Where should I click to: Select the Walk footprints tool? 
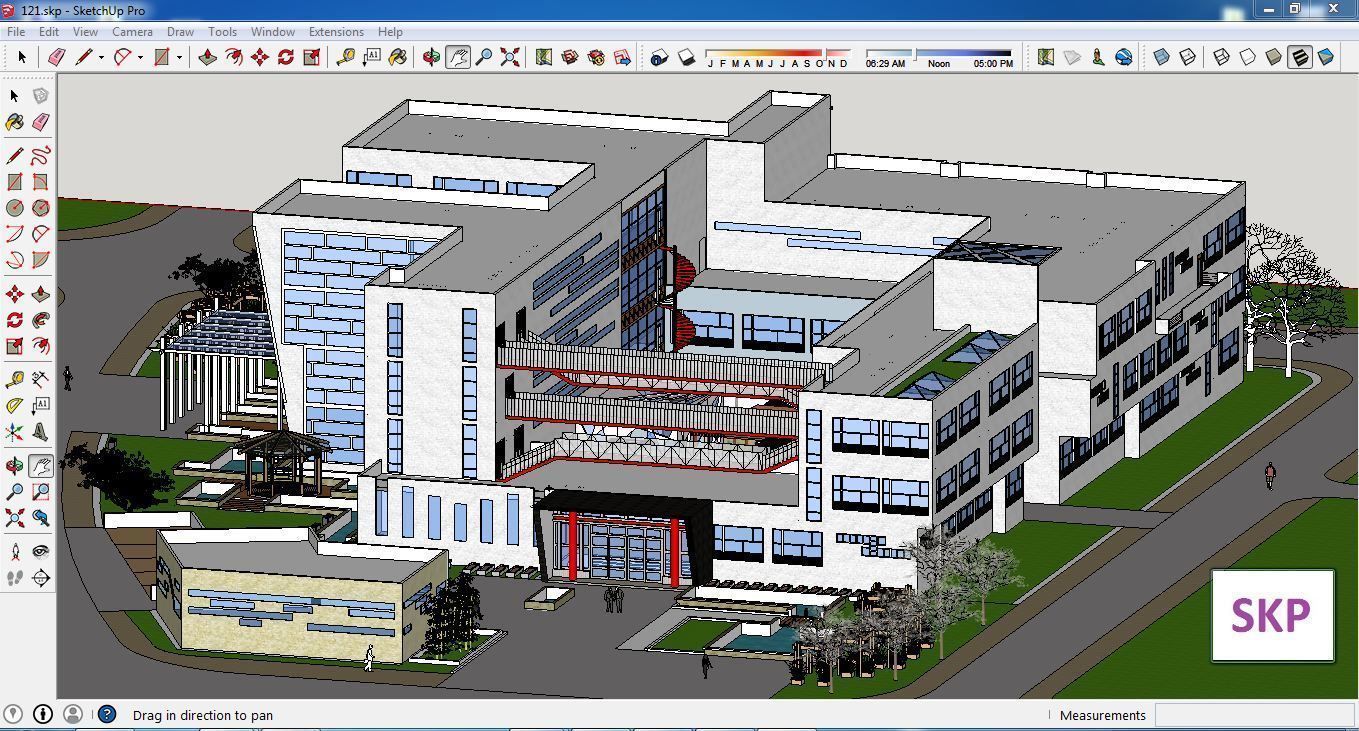[x=14, y=578]
